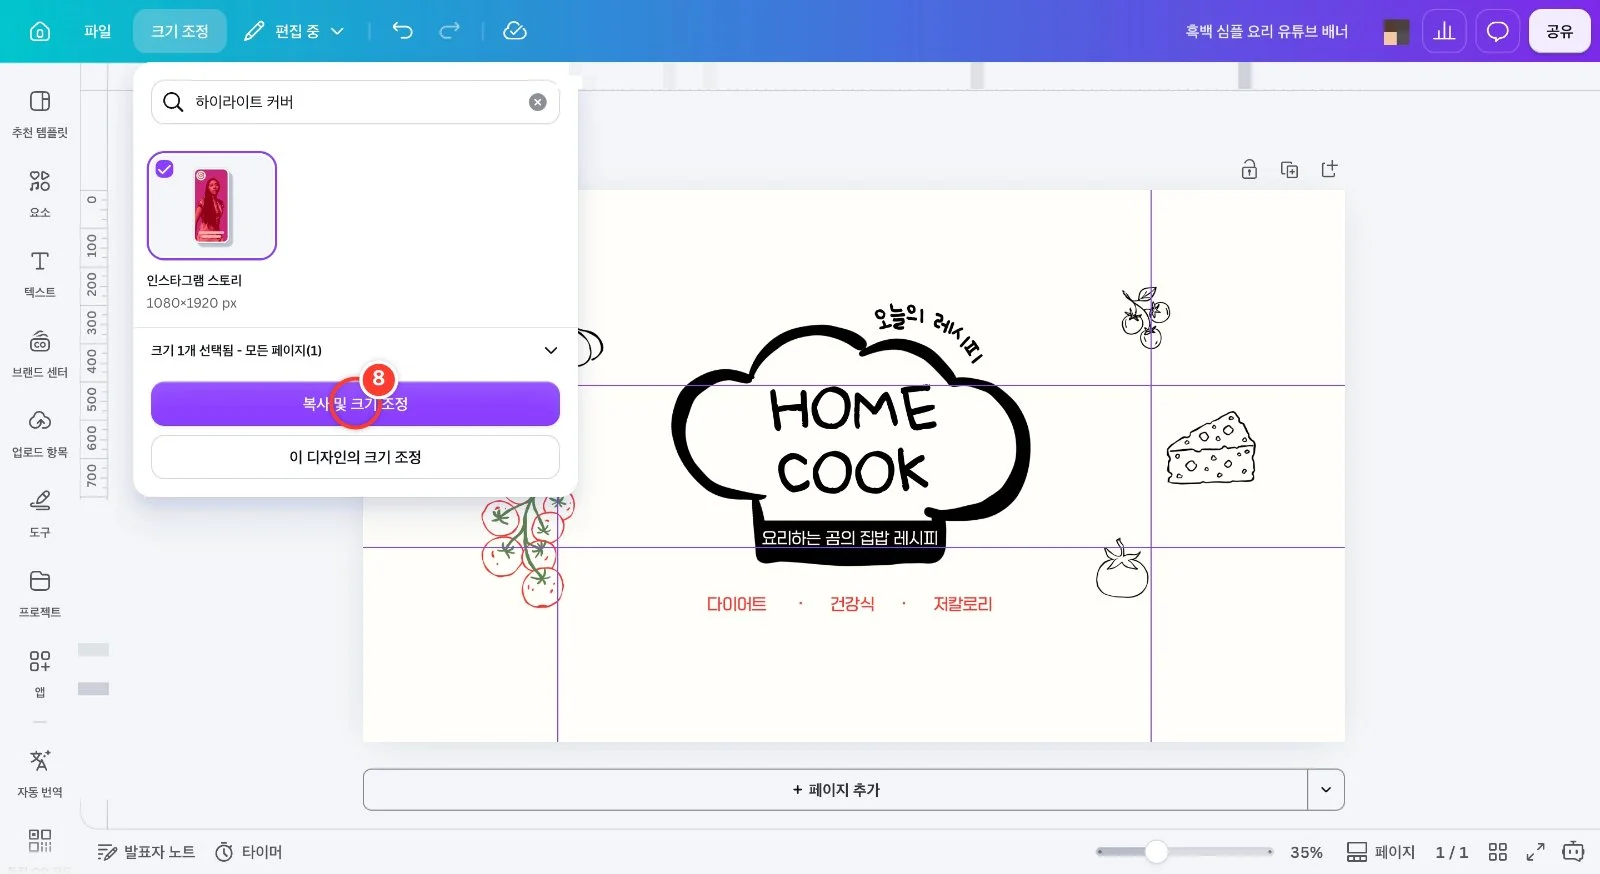This screenshot has width=1600, height=874.
Task: Open the 파일 menu
Action: [x=98, y=31]
